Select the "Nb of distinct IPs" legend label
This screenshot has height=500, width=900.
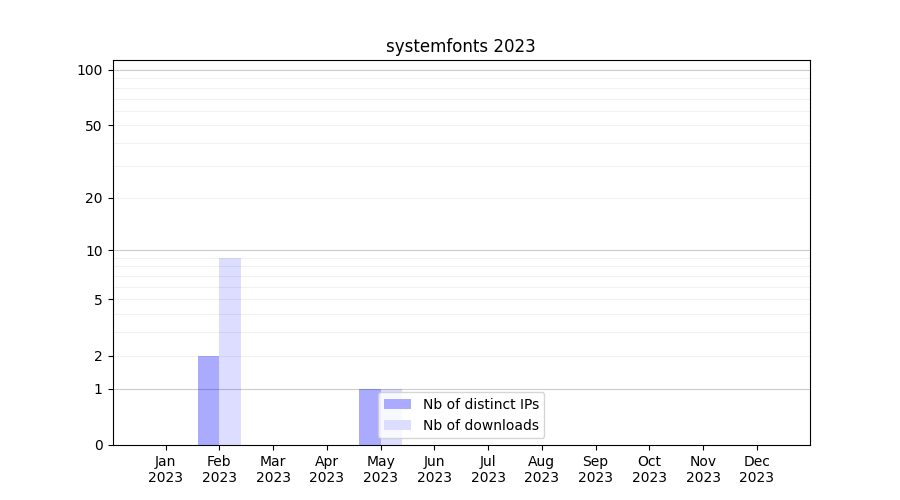pos(480,404)
